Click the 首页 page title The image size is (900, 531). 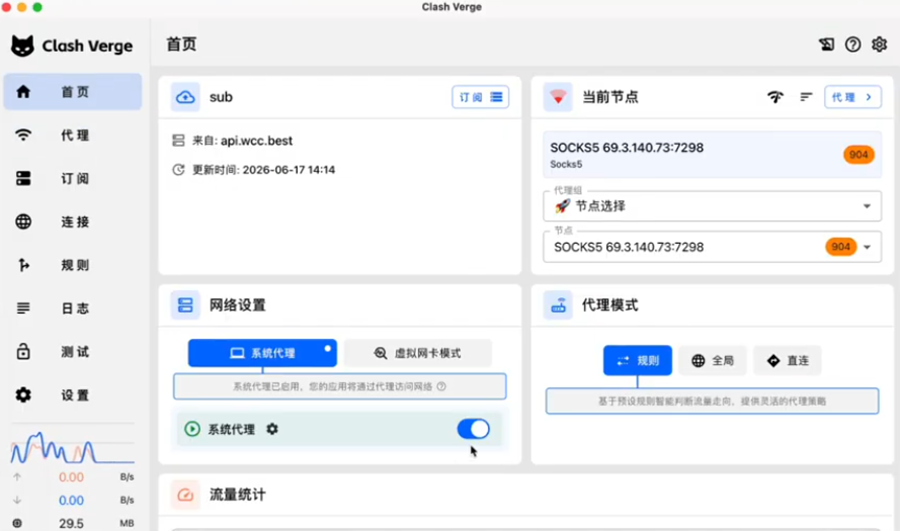point(181,44)
